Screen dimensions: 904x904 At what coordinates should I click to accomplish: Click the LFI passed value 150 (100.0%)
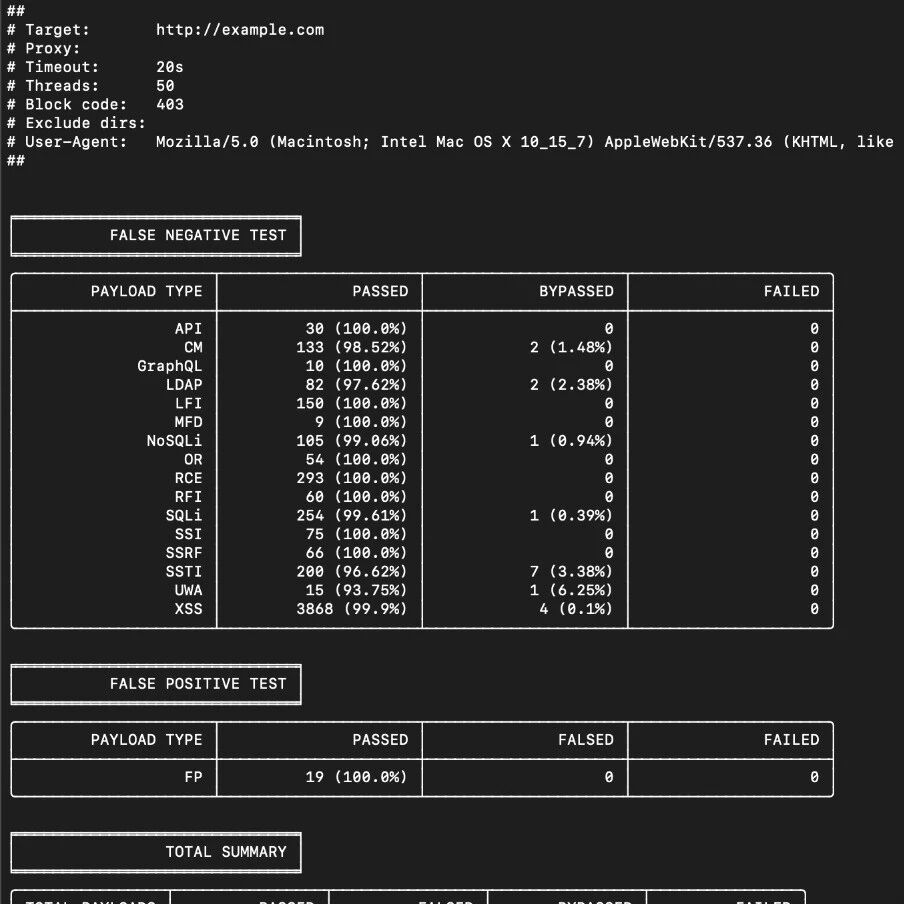click(352, 403)
